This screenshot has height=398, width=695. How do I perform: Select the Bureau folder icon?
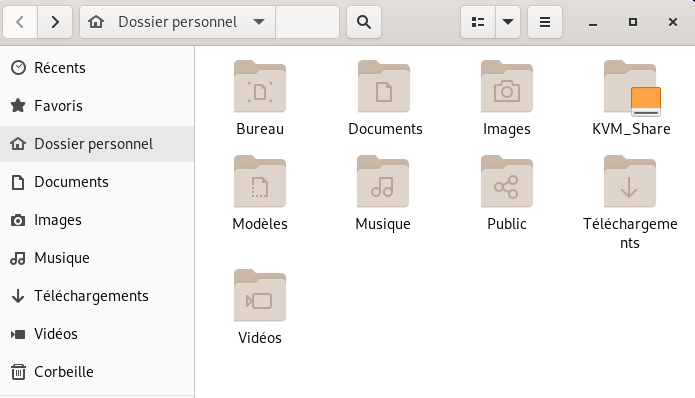click(260, 86)
